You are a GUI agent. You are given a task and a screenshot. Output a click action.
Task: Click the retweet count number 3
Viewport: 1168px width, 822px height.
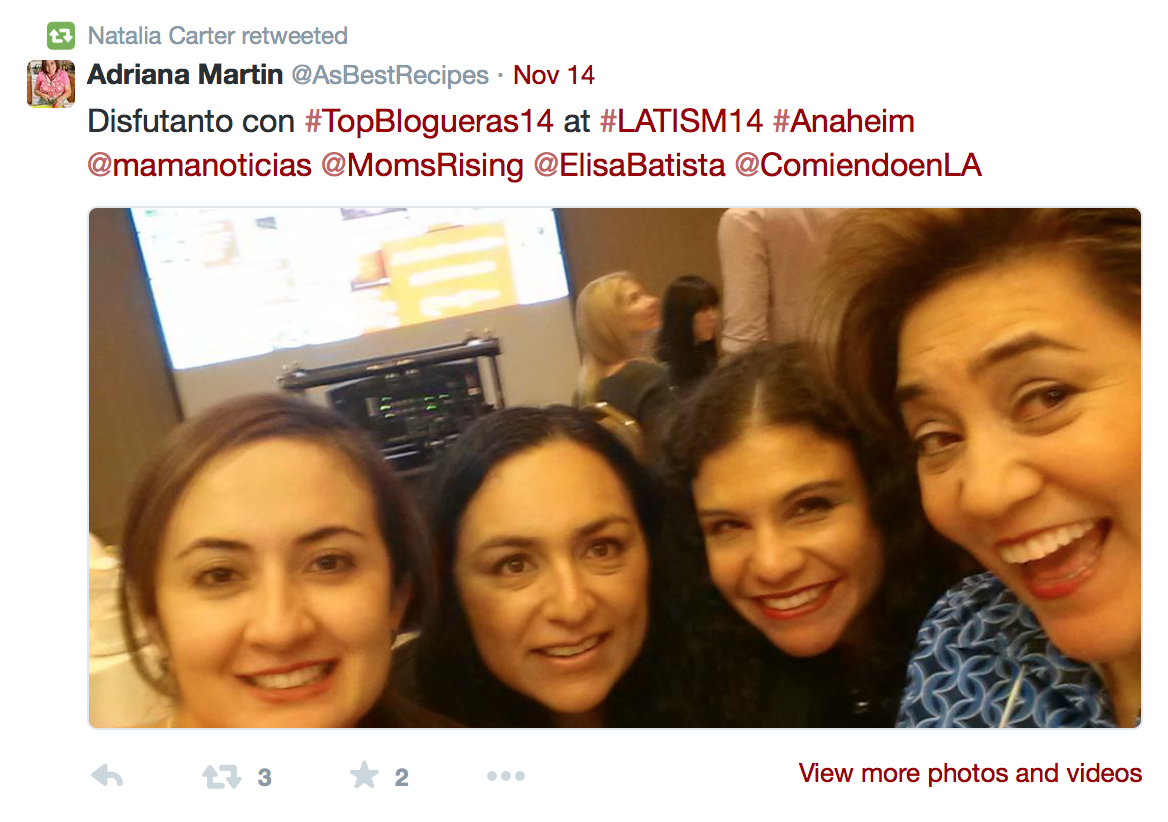click(264, 777)
